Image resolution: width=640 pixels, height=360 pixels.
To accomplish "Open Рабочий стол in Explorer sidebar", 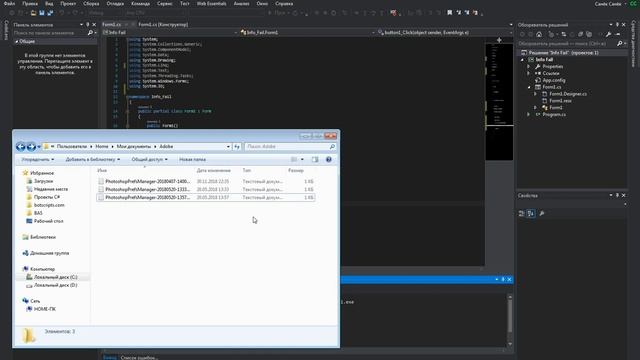I will coord(48,221).
